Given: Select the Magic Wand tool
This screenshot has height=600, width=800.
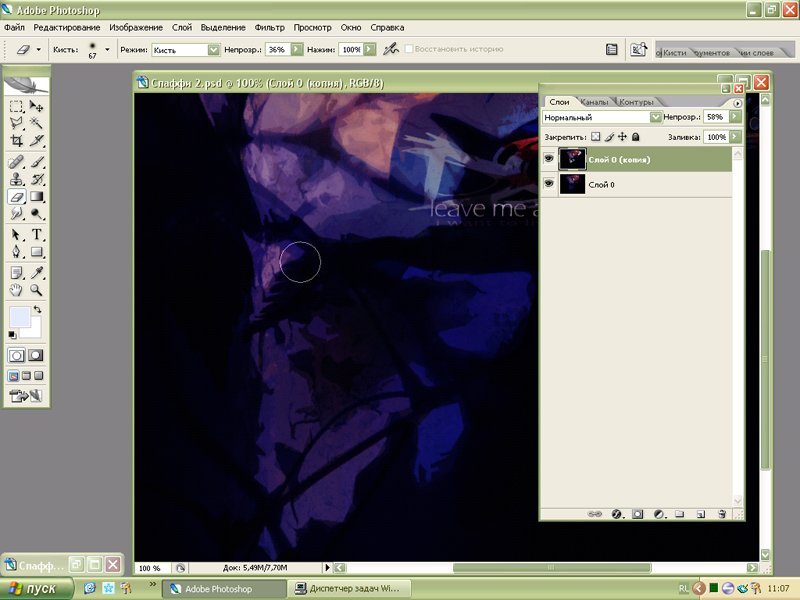Looking at the screenshot, I should click(x=37, y=123).
